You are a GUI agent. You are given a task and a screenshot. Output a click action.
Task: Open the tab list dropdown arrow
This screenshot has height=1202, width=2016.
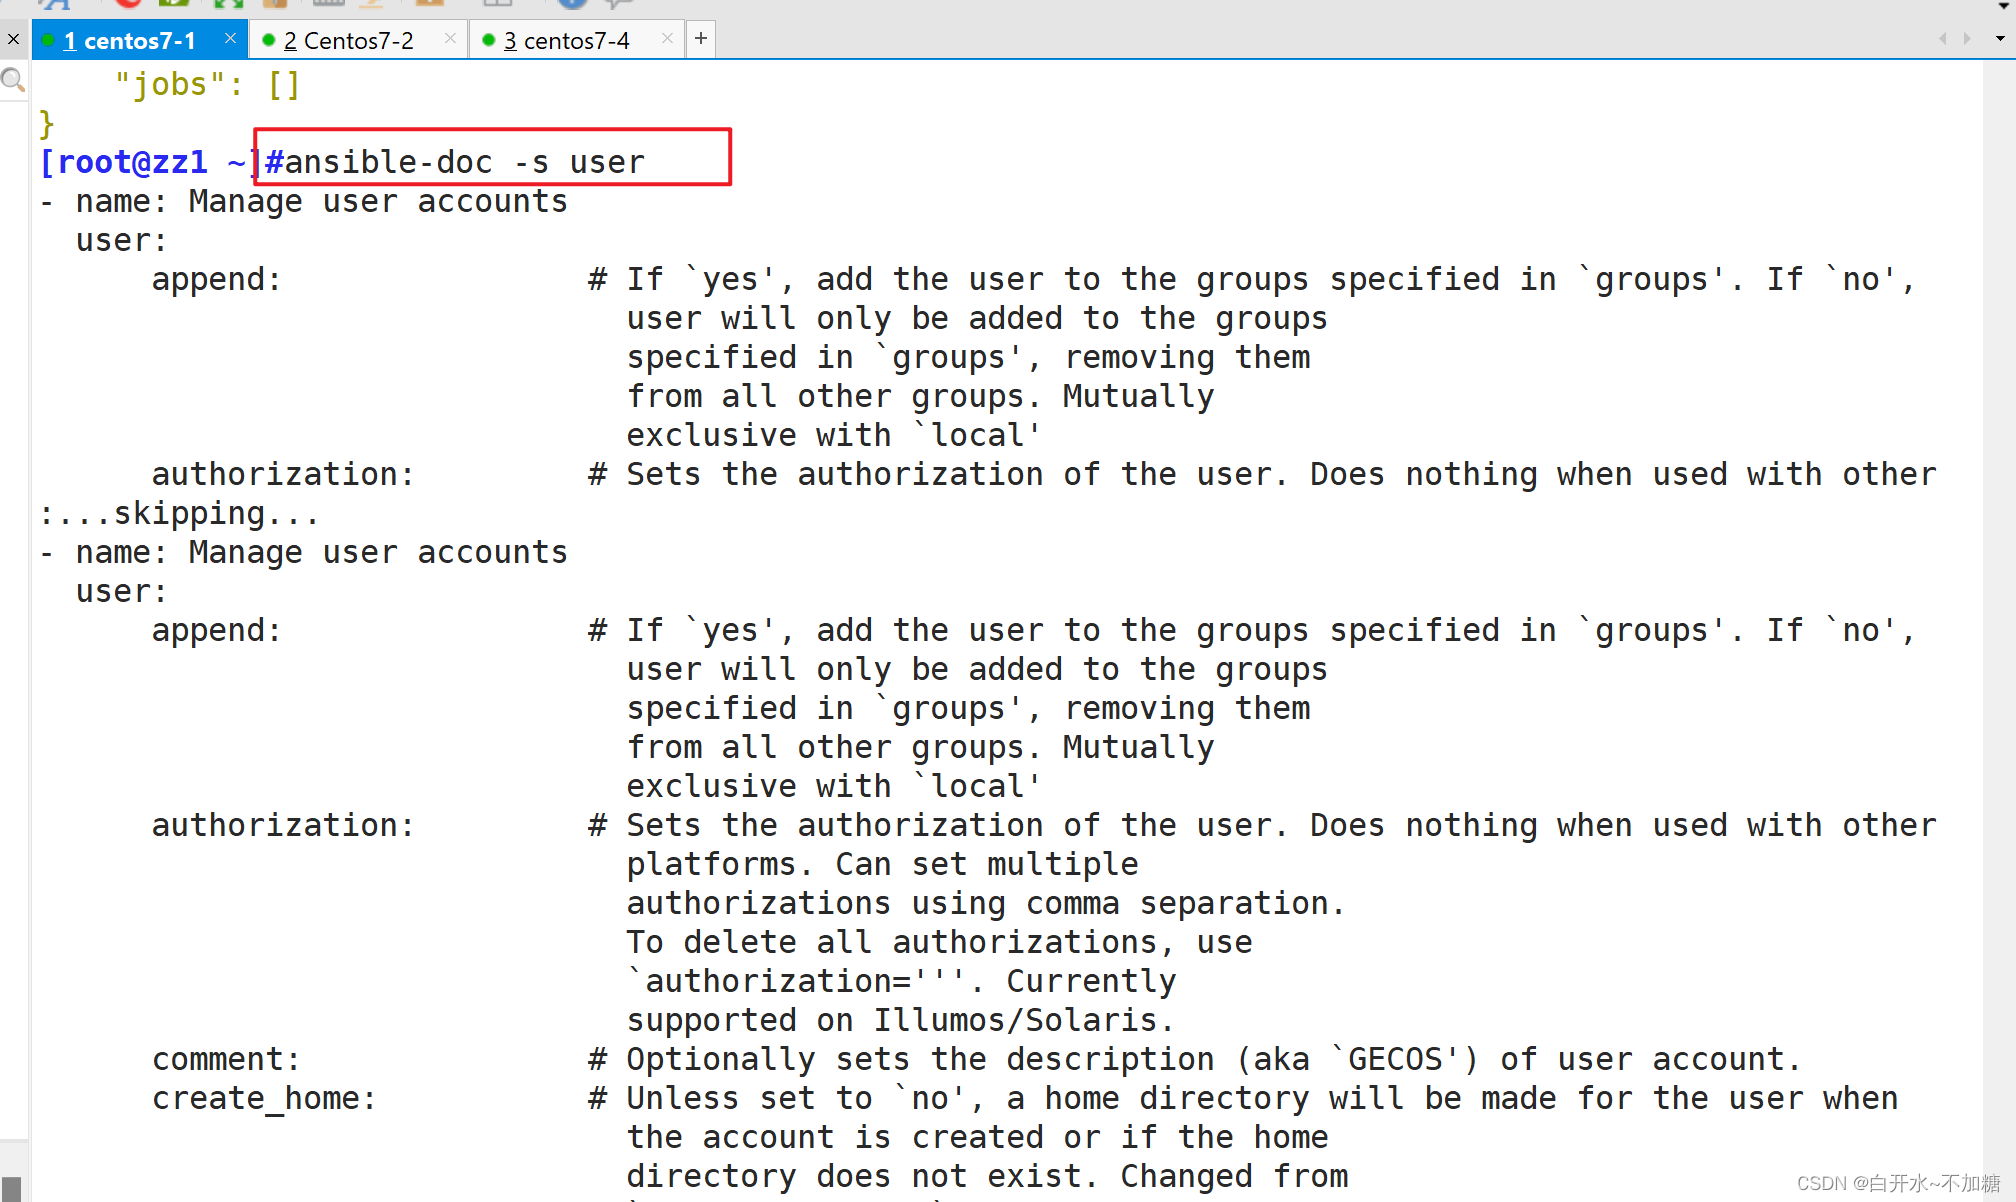[1999, 39]
